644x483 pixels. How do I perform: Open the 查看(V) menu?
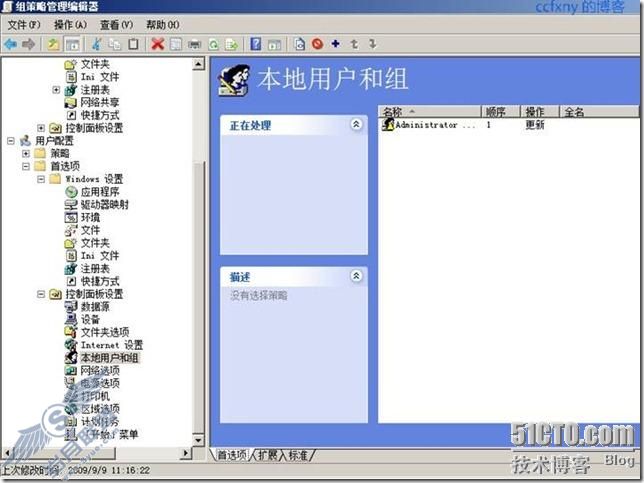pyautogui.click(x=117, y=25)
